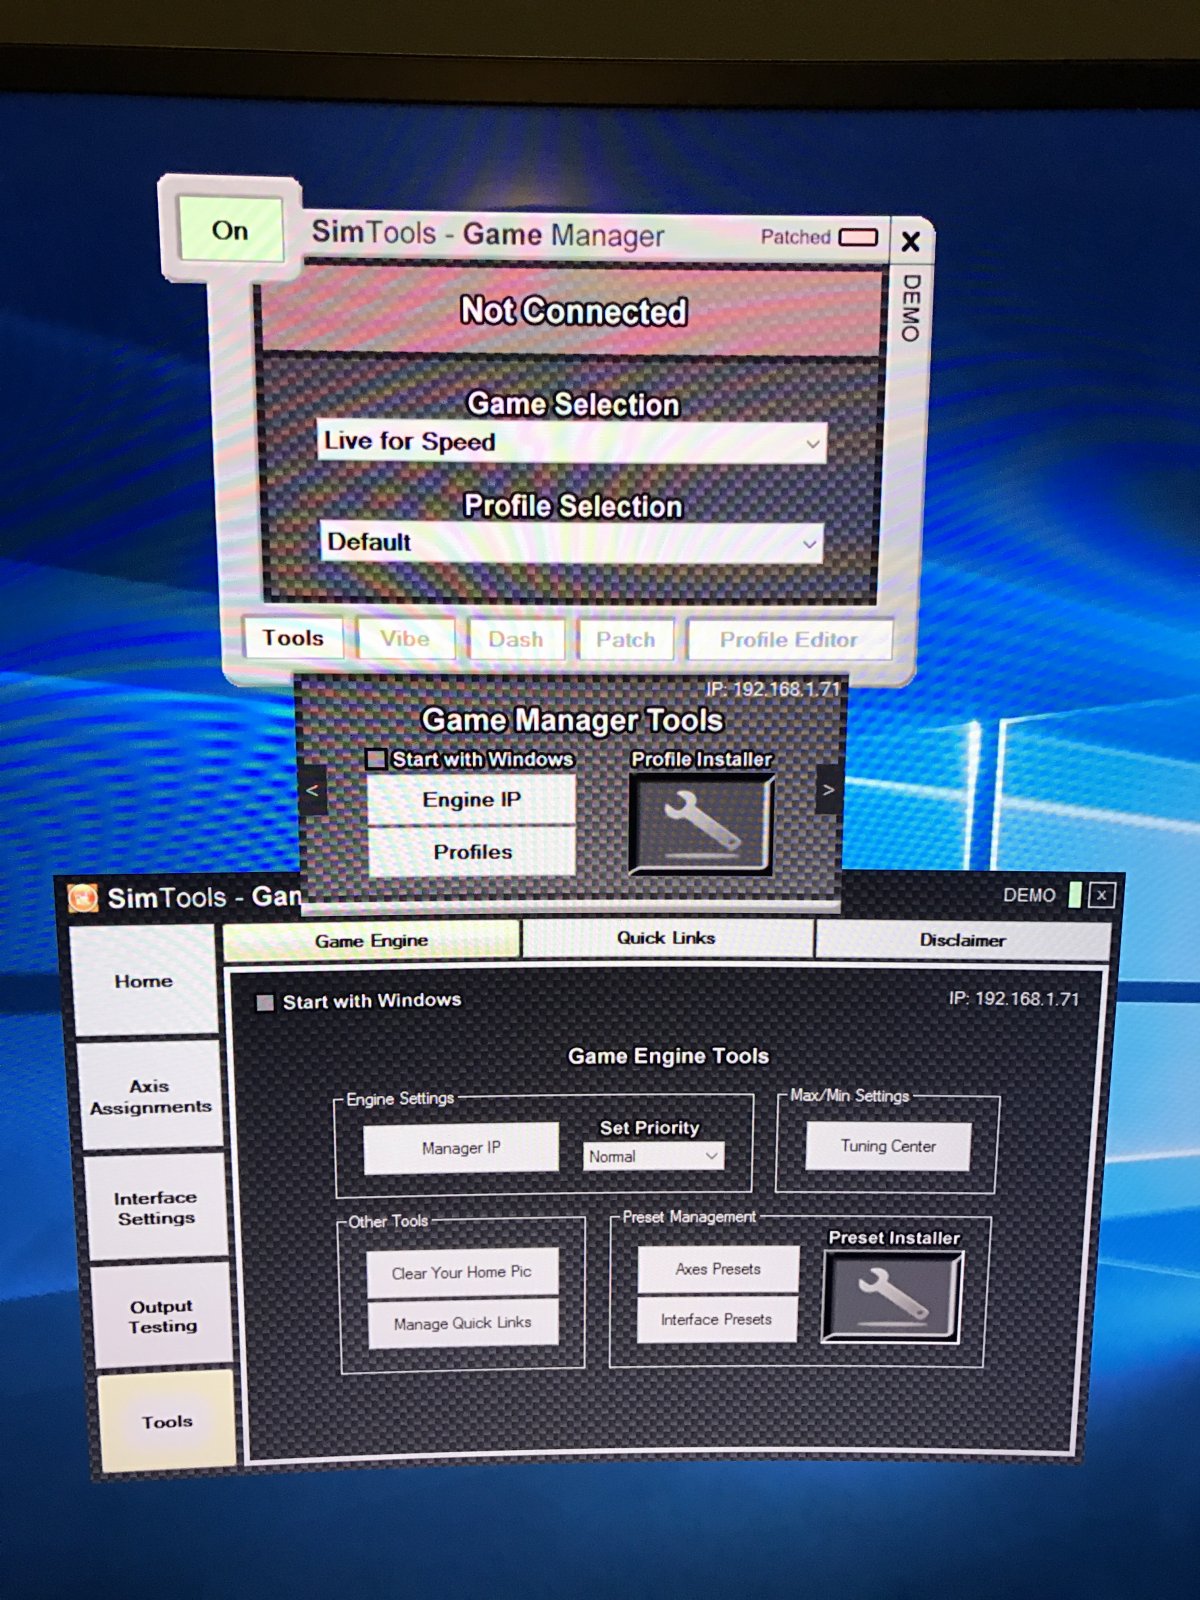Click the vertical DEMO label in Game Manager
The width and height of the screenshot is (1200, 1600).
[910, 308]
